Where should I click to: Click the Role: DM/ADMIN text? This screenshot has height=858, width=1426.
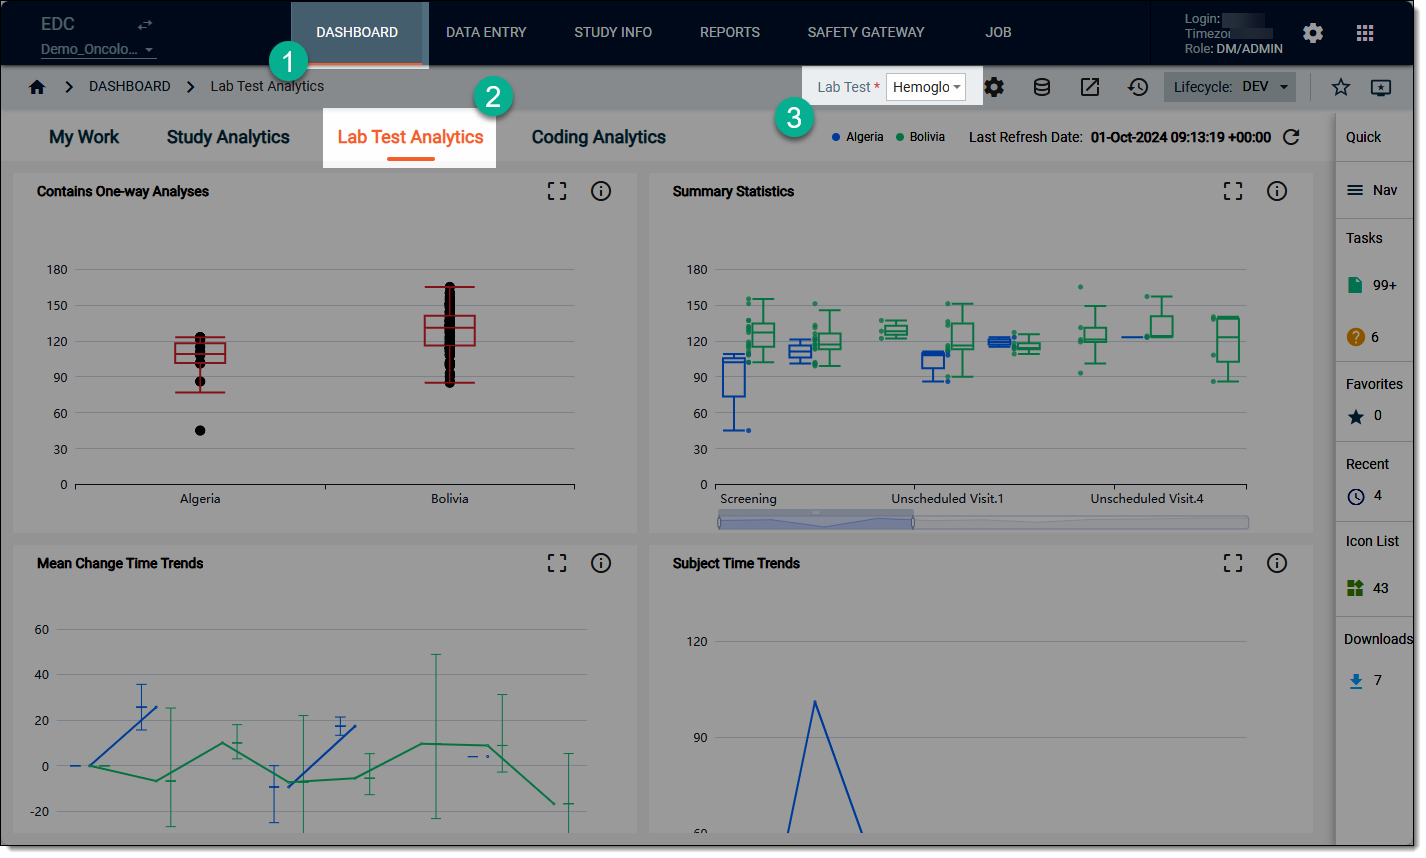tap(1234, 49)
